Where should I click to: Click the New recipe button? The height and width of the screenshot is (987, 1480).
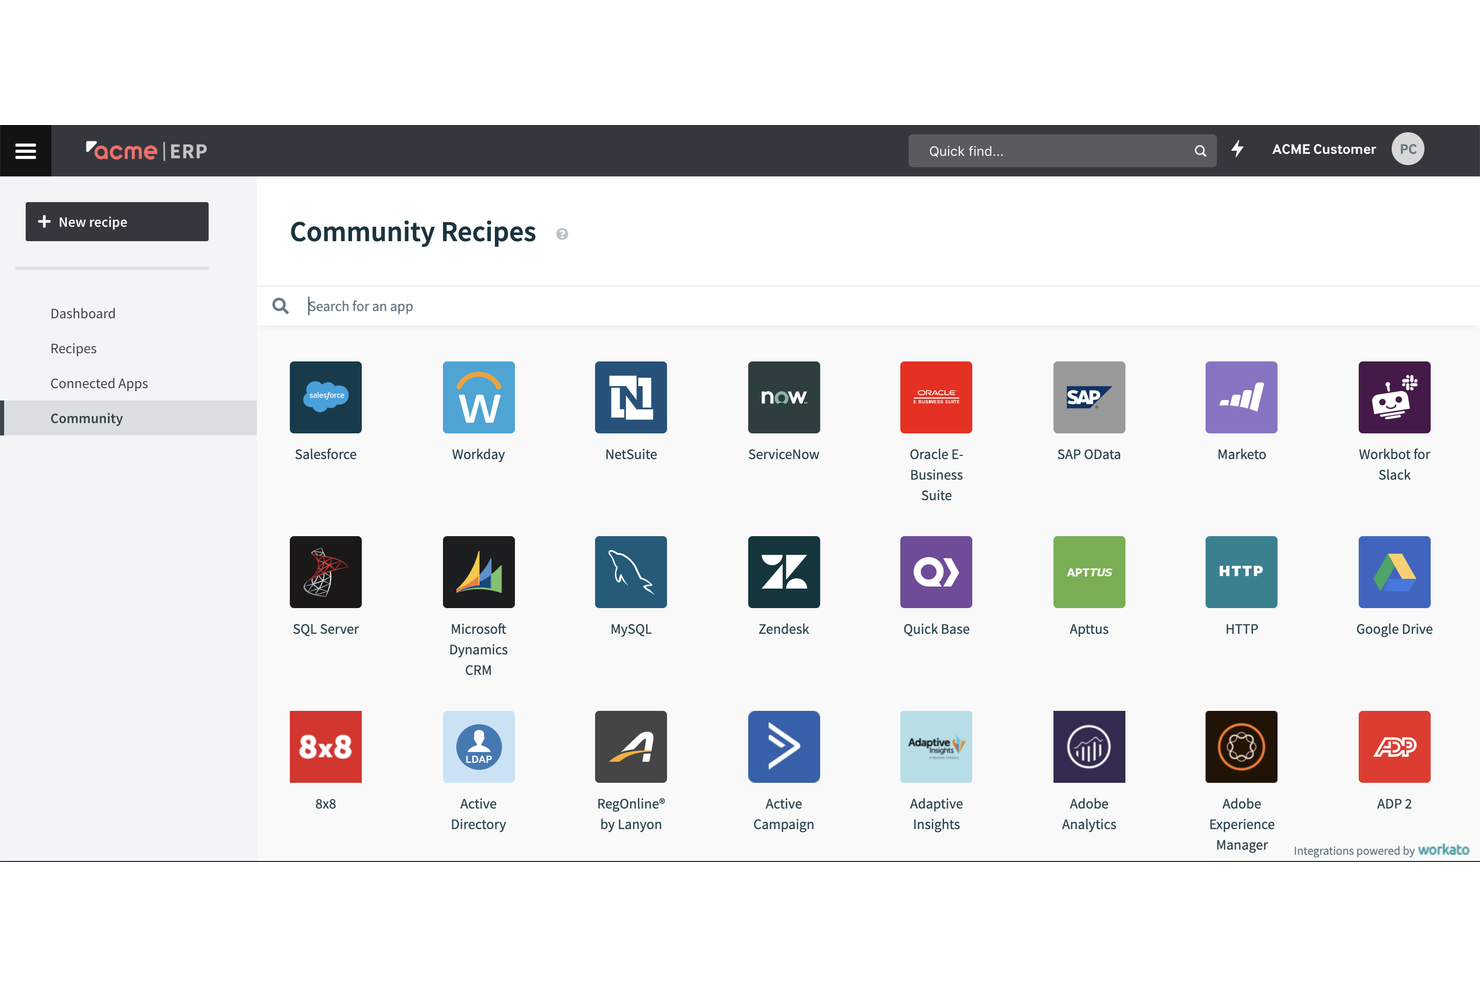(116, 221)
